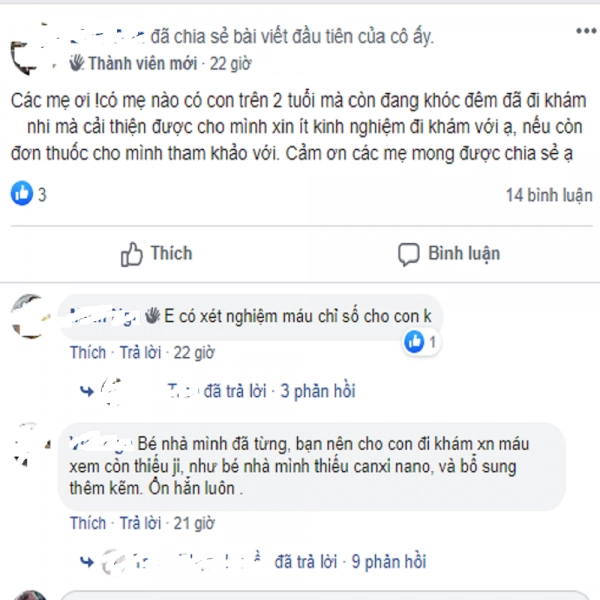Open the three-dot post options menu
This screenshot has width=600, height=600.
pos(587,31)
